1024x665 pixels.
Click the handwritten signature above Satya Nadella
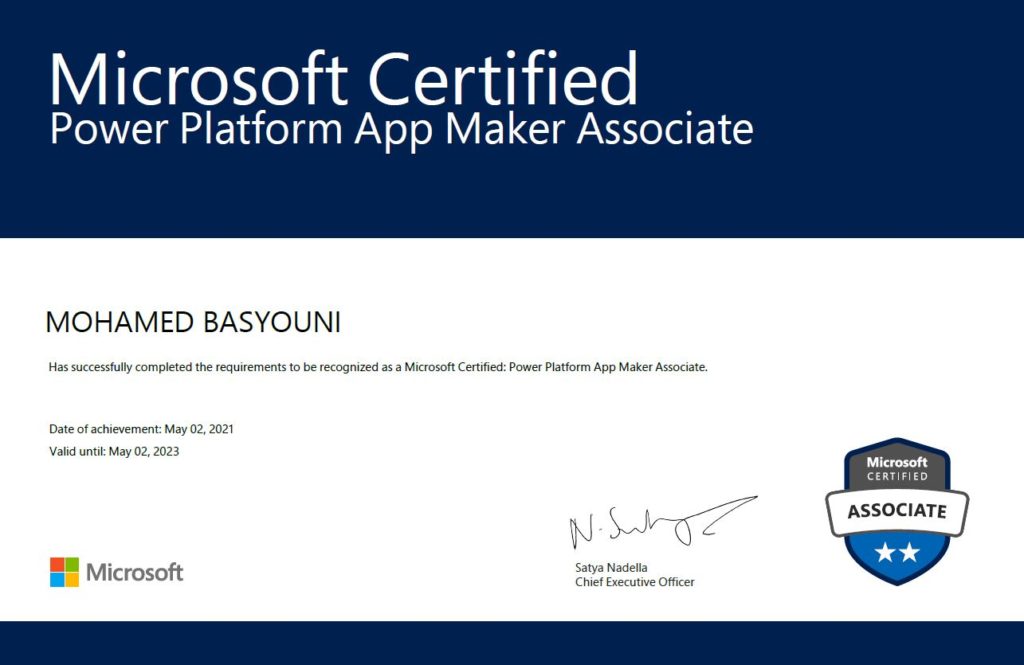(660, 524)
